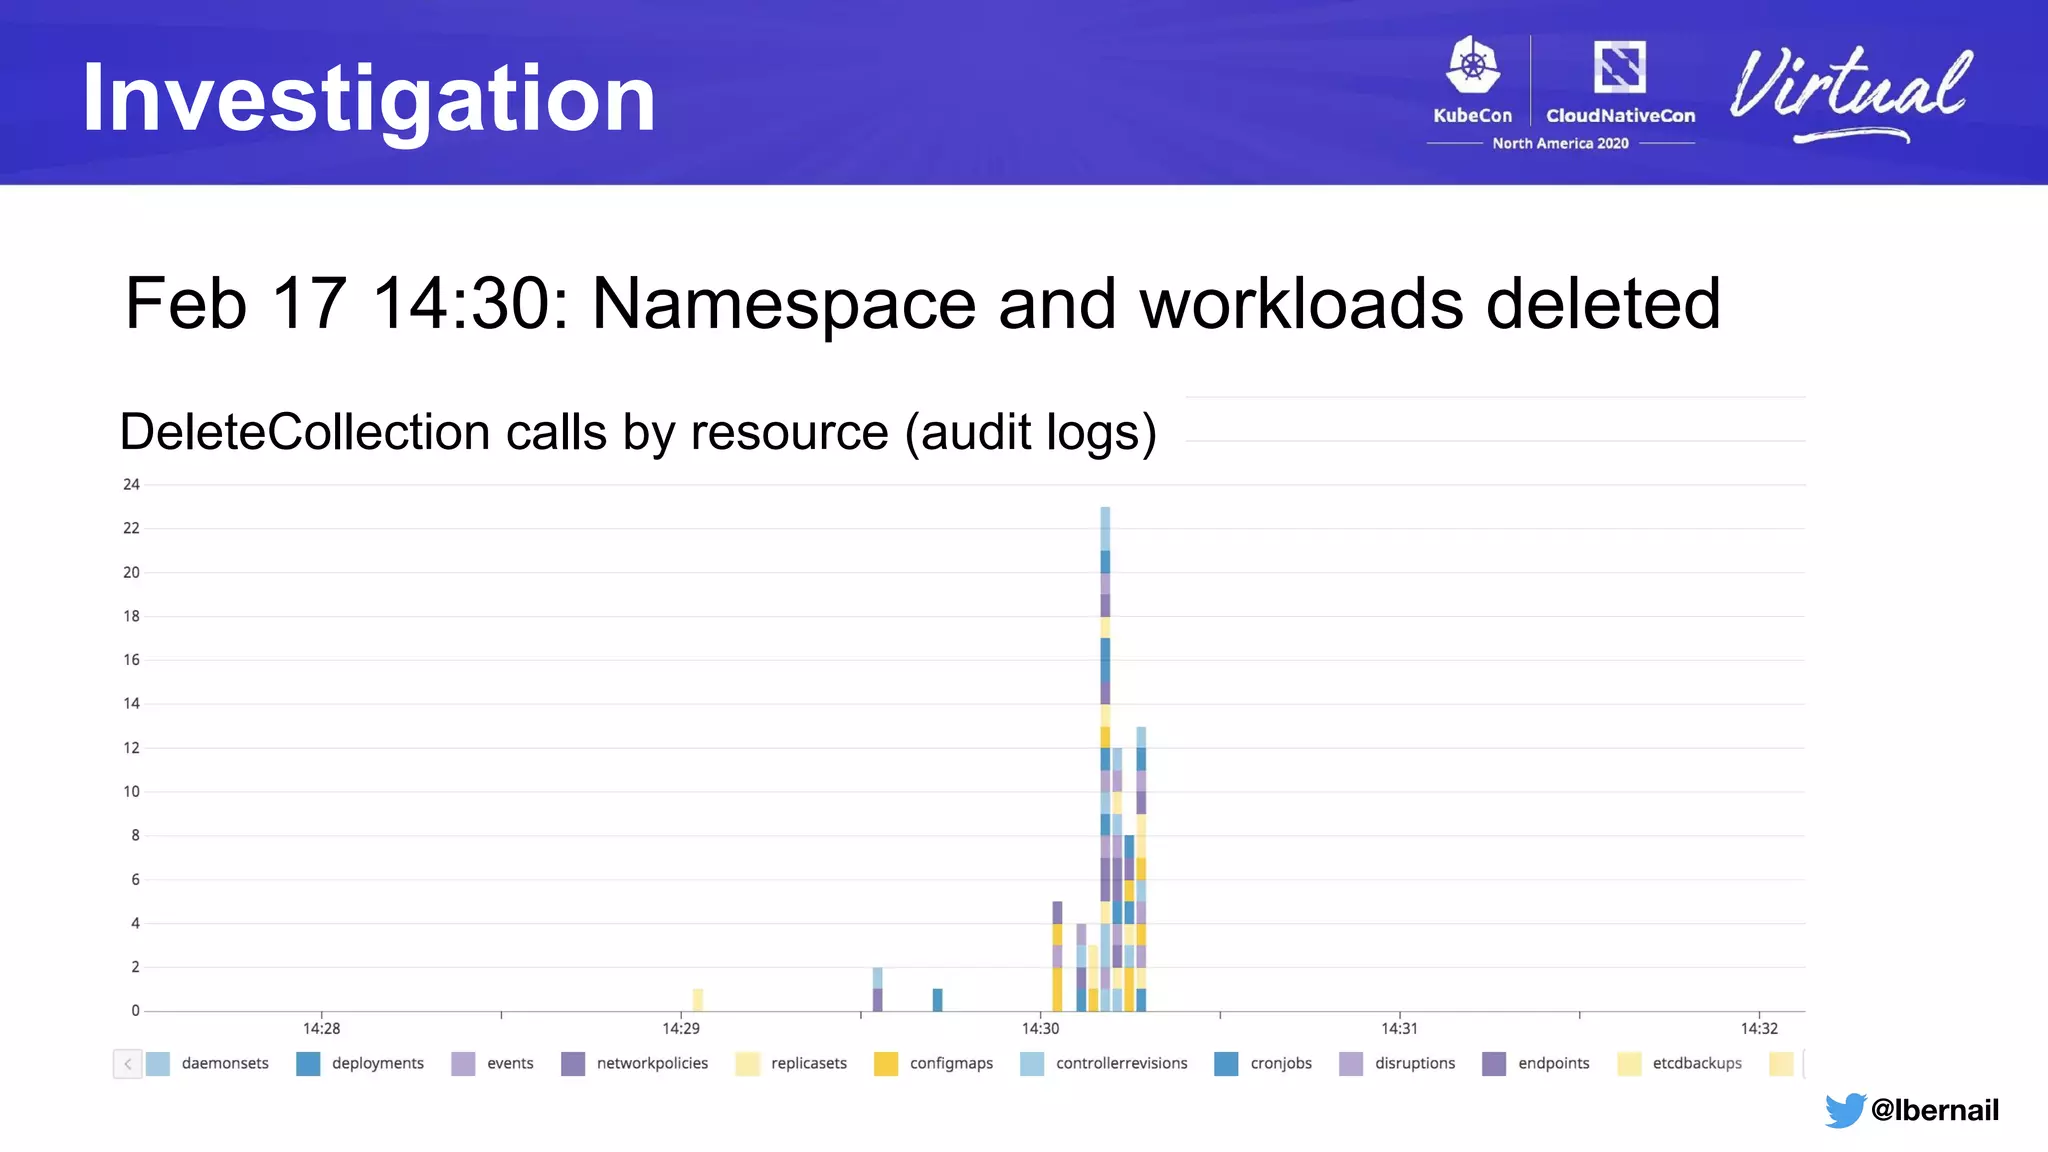Click the 14:28 x-axis label
Screen dimensions: 2048x1152
[x=322, y=1029]
